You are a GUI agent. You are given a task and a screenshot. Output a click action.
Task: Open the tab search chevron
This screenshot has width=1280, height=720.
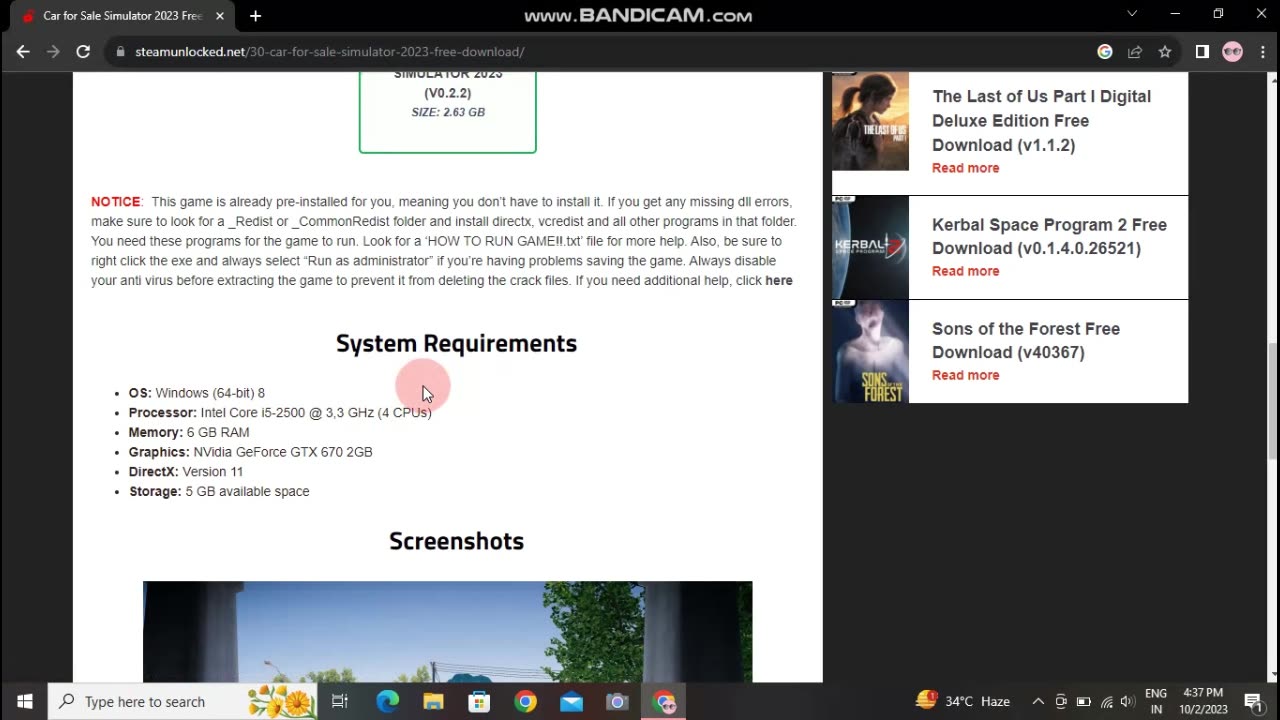[1132, 14]
